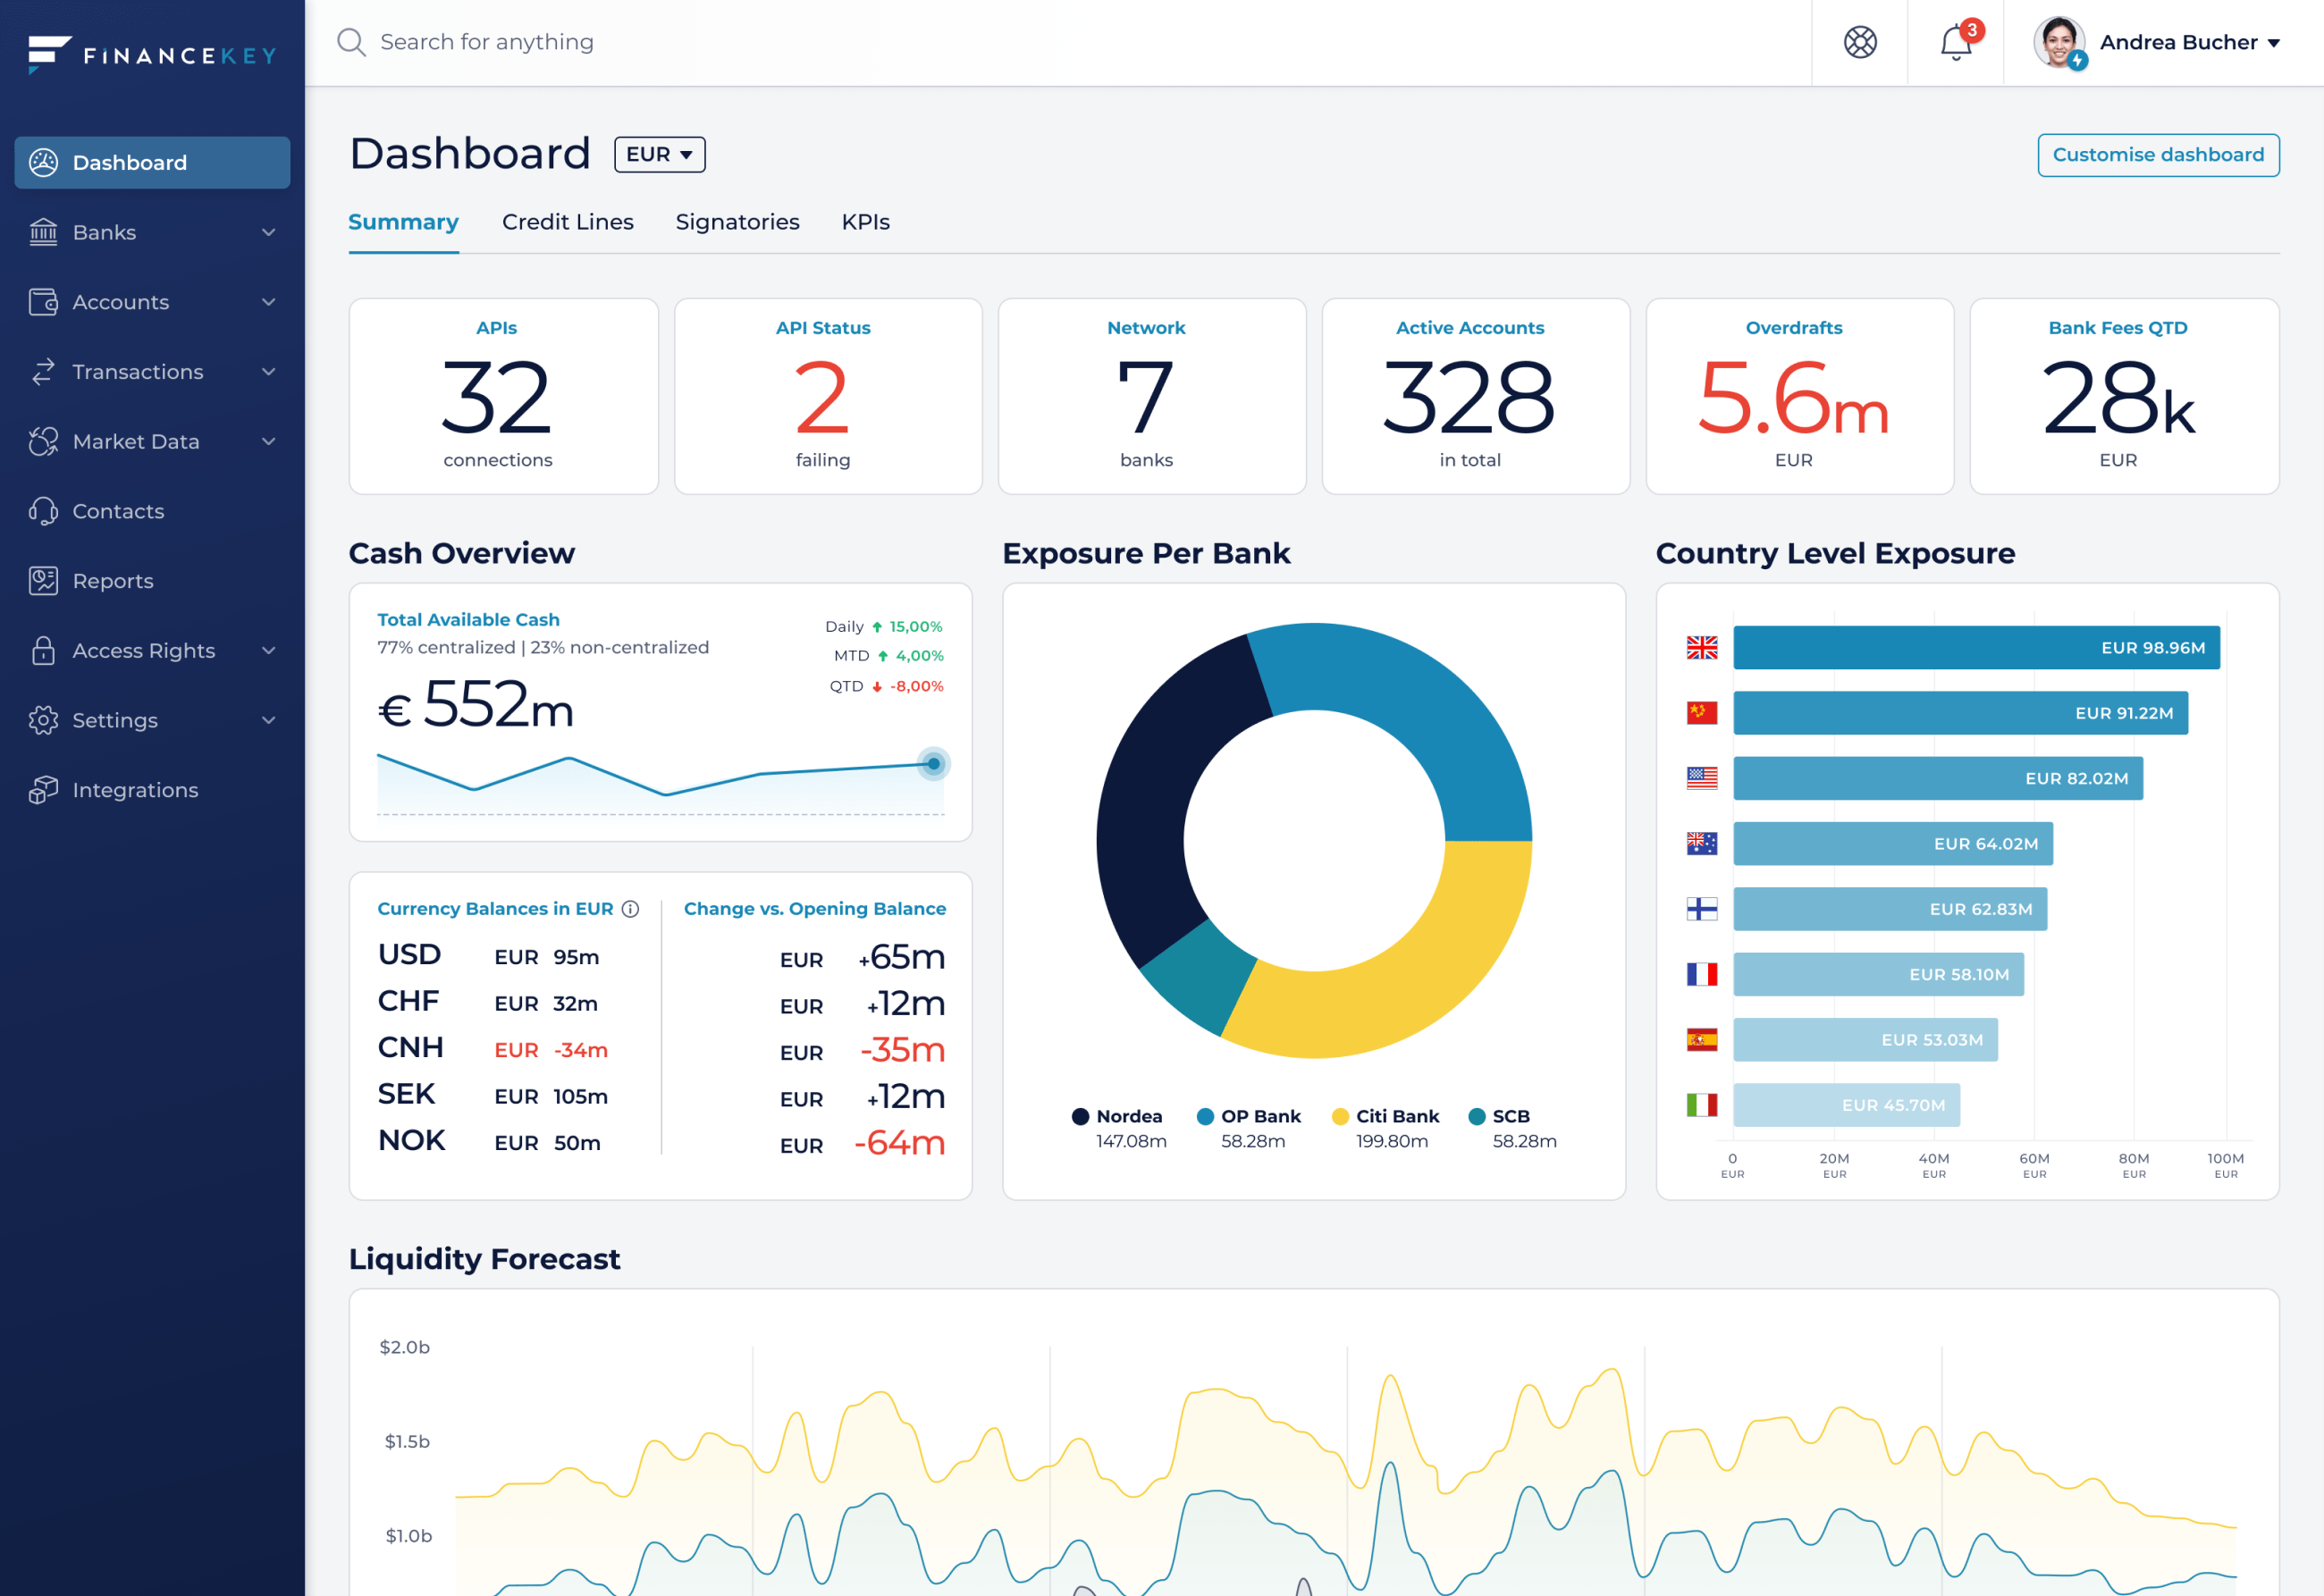2324x1596 pixels.
Task: Click the Customise dashboard button
Action: coord(2158,155)
